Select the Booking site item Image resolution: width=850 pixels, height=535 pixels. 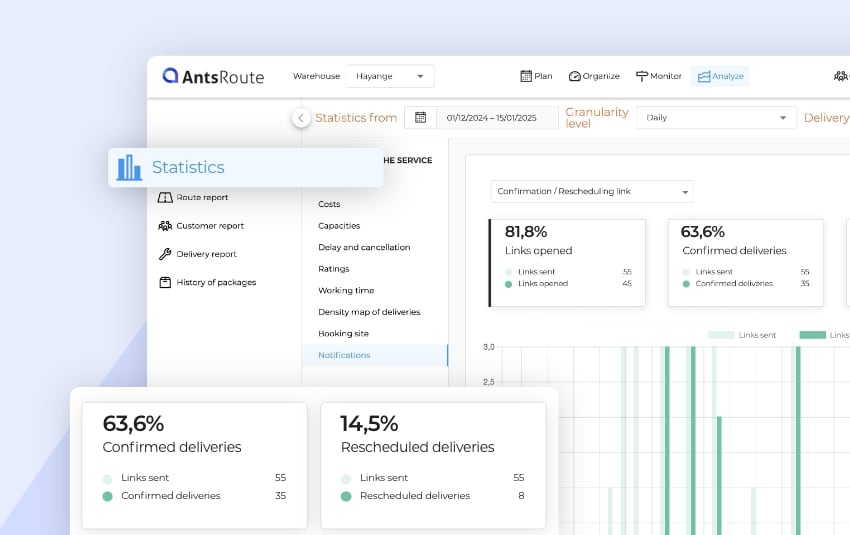(x=343, y=333)
